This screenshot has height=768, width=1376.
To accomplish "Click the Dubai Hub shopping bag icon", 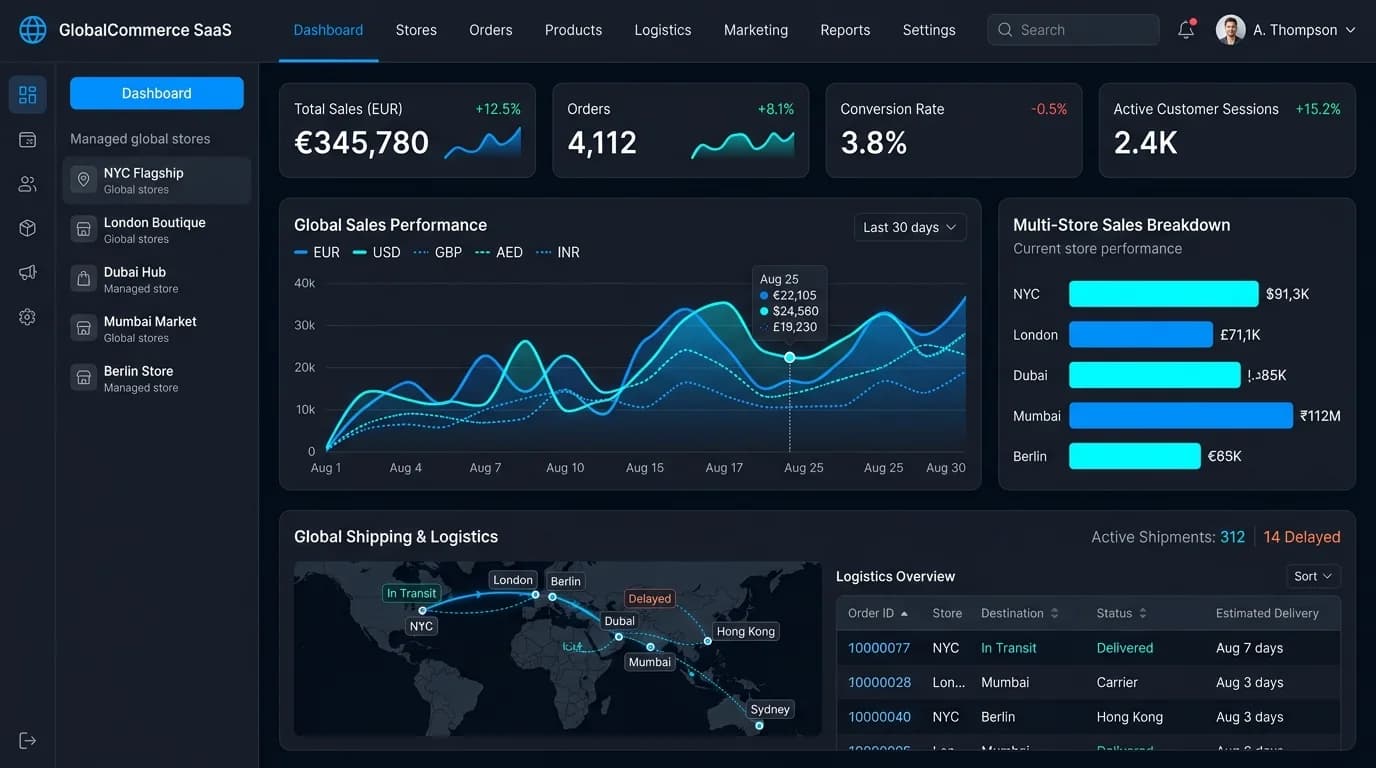I will pyautogui.click(x=84, y=279).
